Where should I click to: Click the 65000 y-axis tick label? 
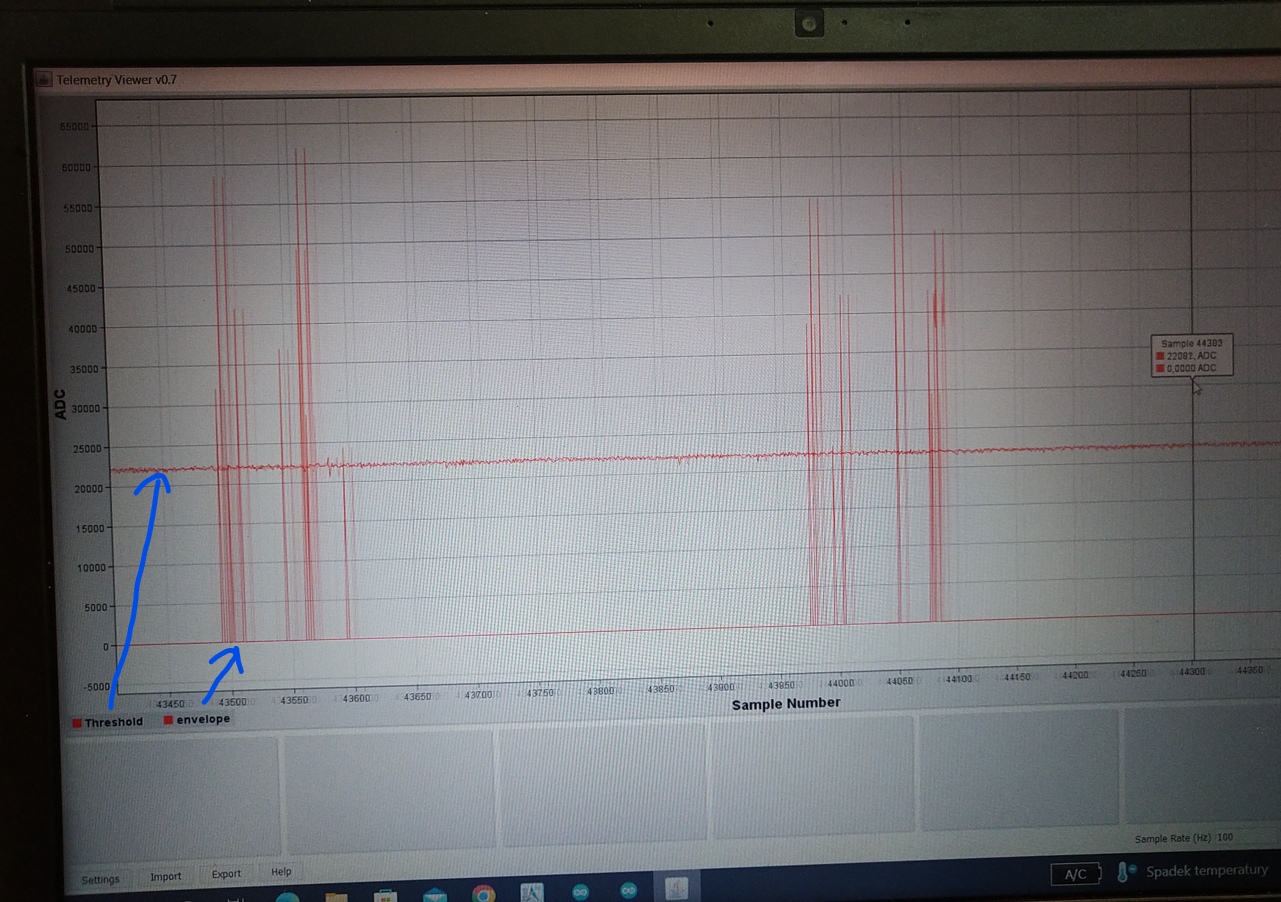(76, 127)
